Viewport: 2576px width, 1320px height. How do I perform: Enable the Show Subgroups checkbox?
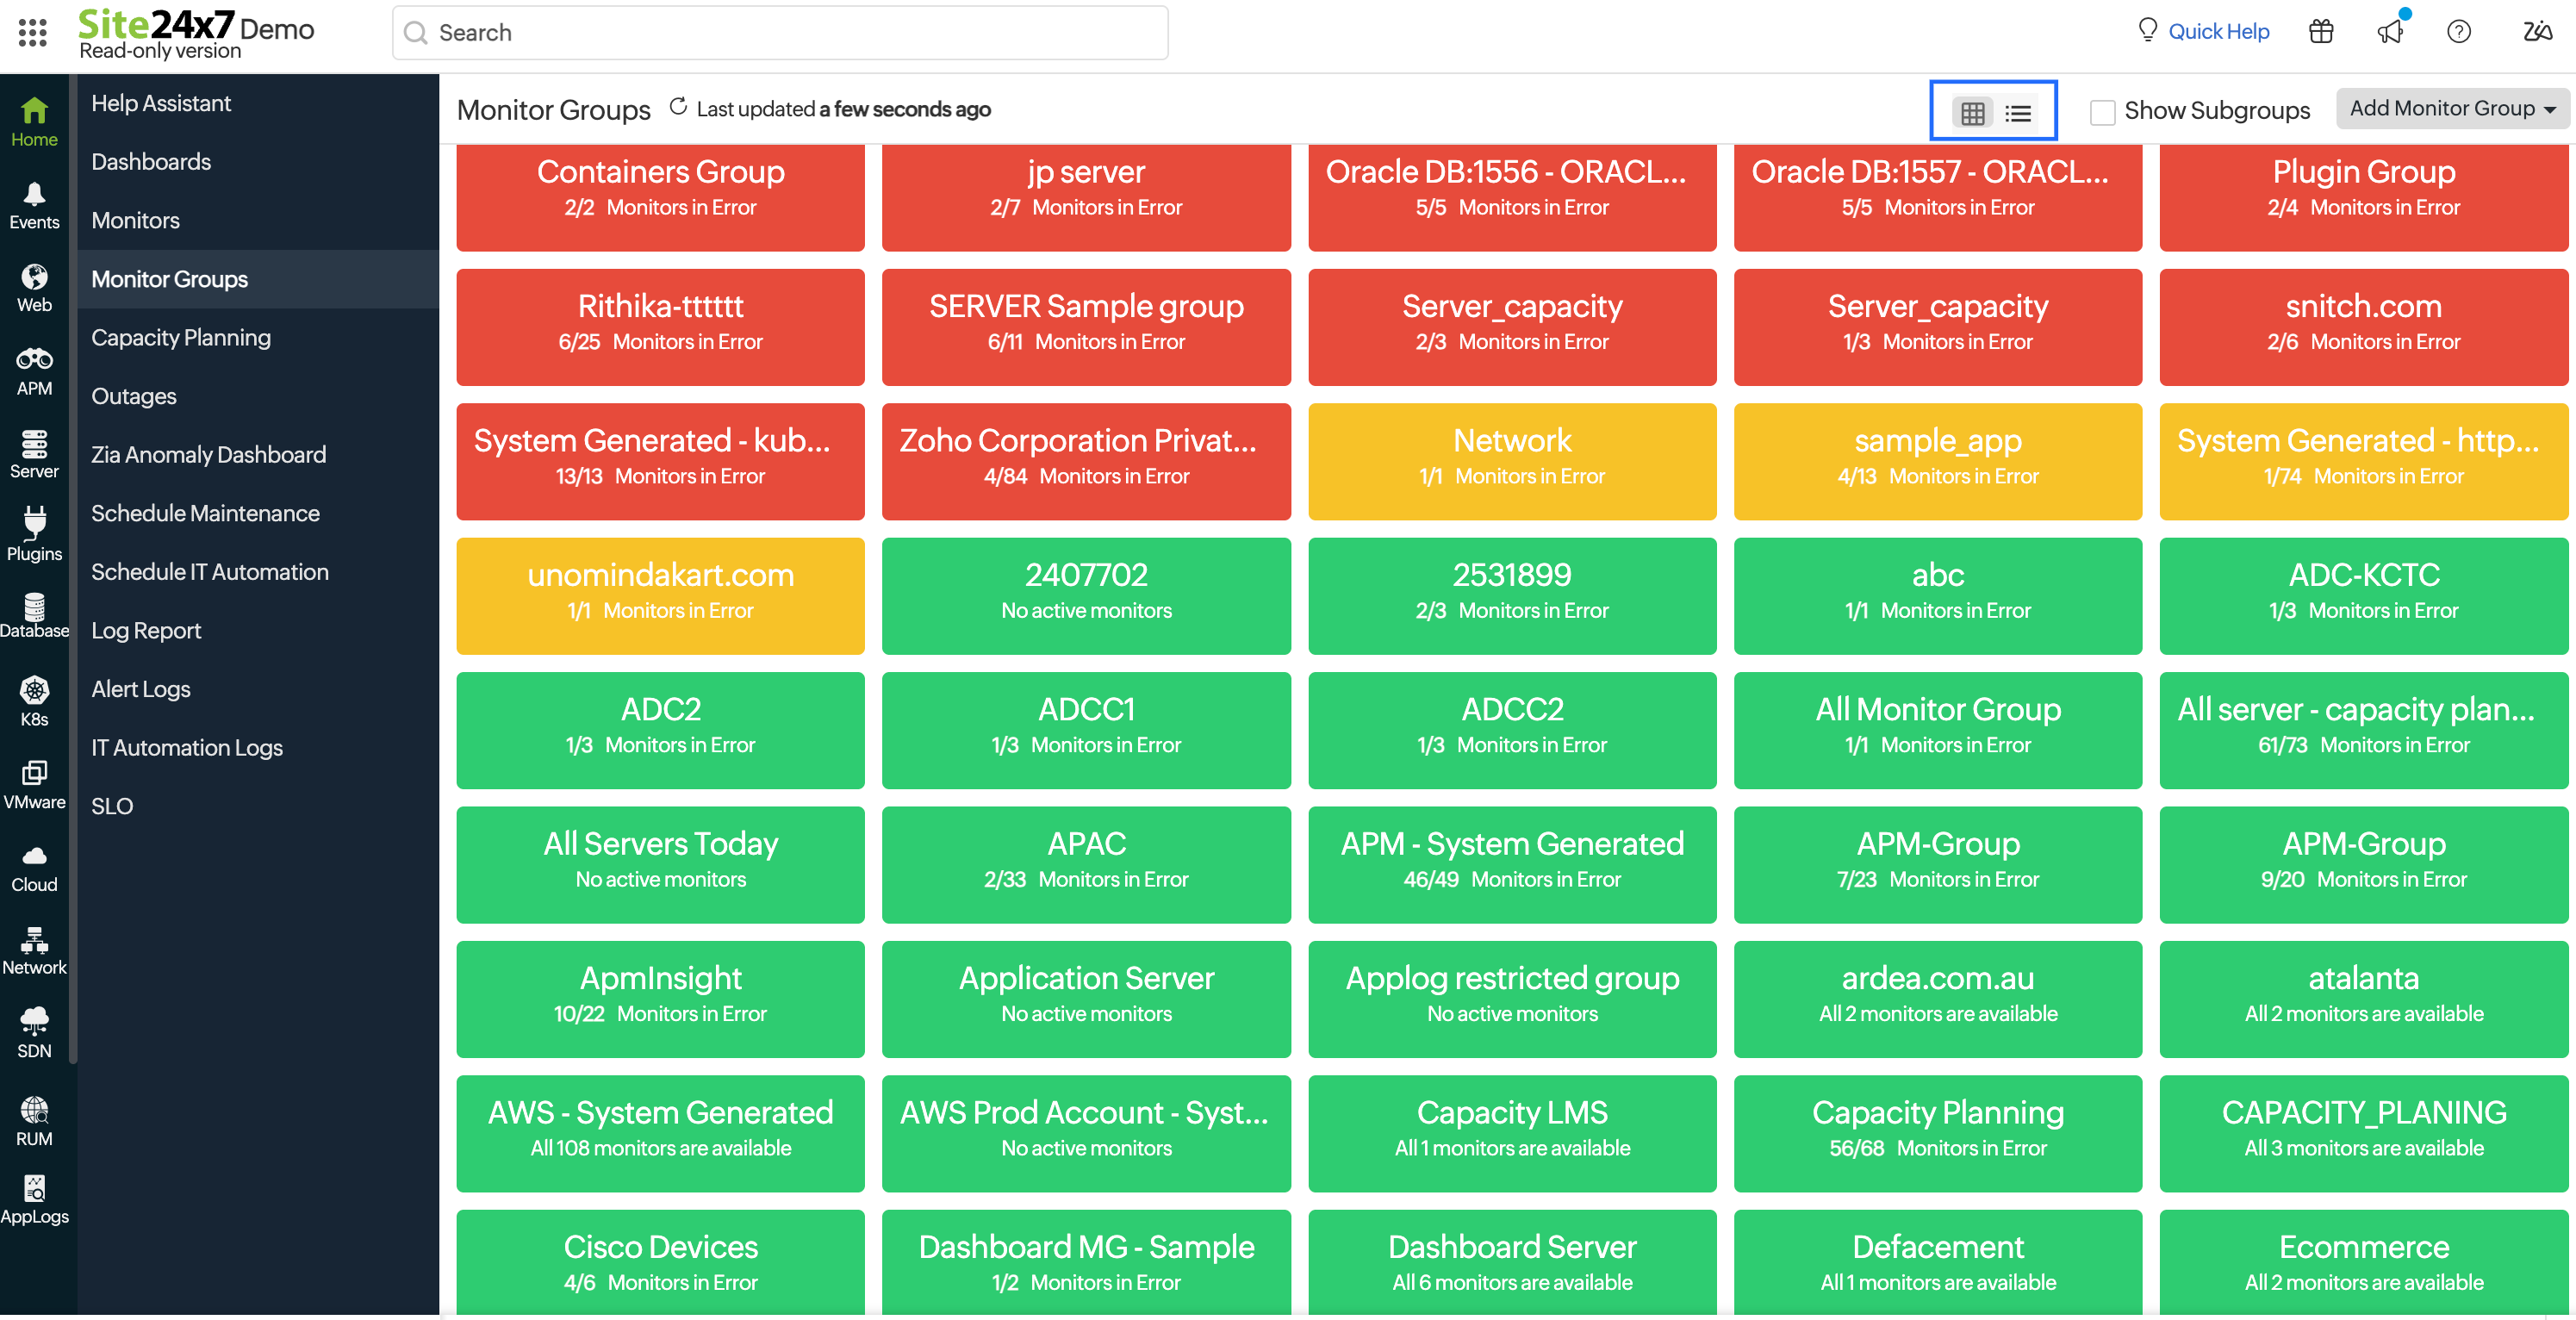(2103, 112)
